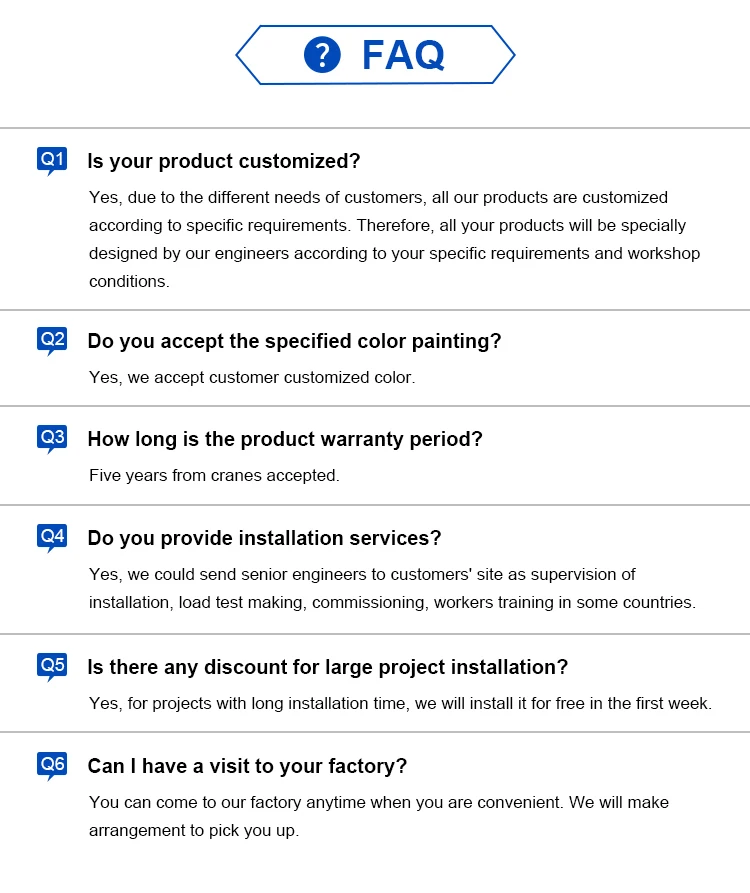This screenshot has height=893, width=750.
Task: Click the Q6 speech bubble icon
Action: [x=52, y=766]
